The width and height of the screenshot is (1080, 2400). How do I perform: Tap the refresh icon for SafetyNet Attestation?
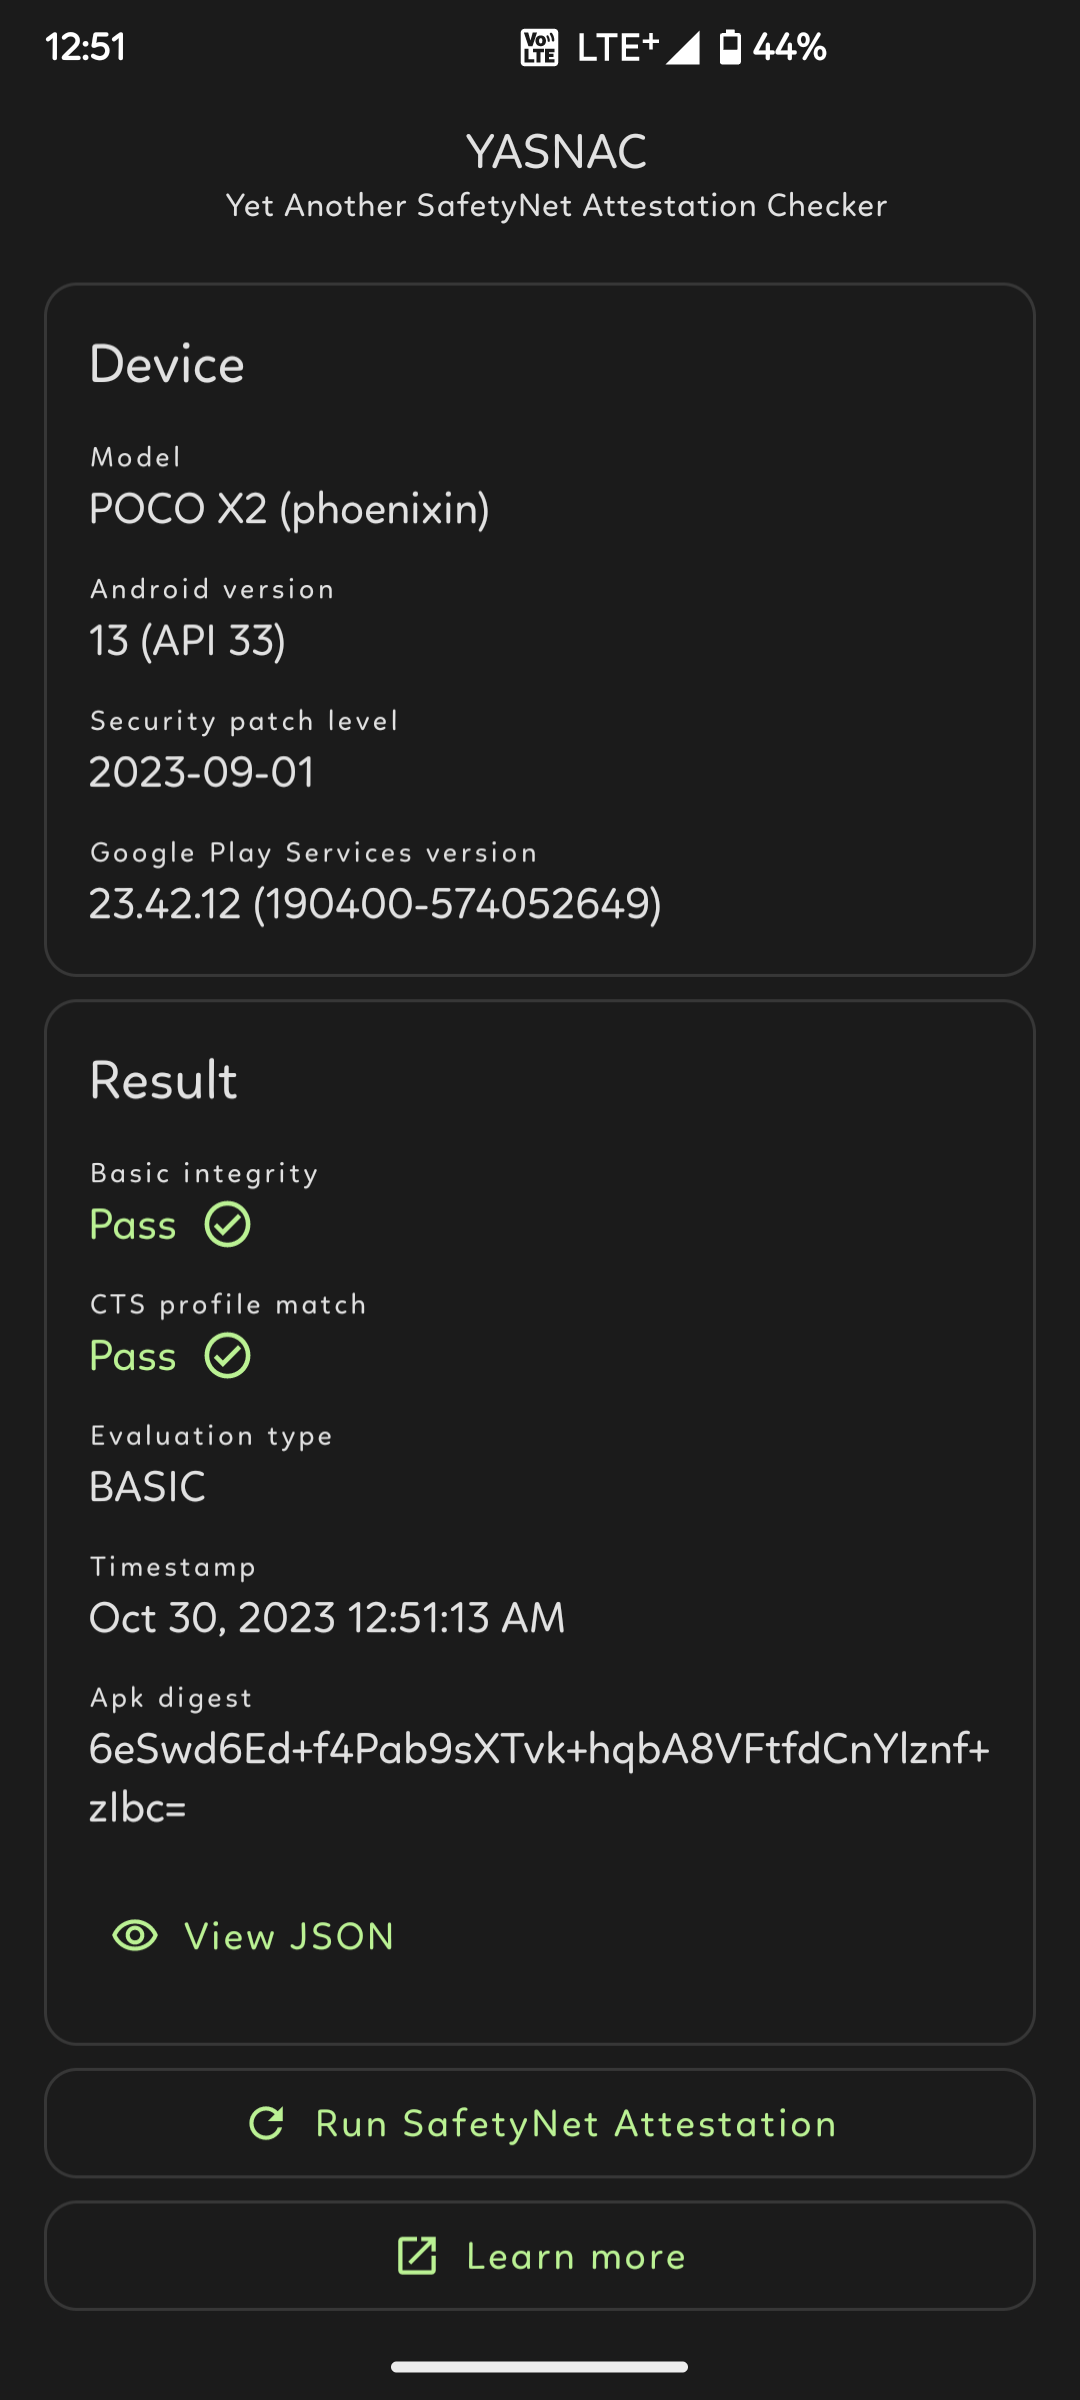(267, 2123)
